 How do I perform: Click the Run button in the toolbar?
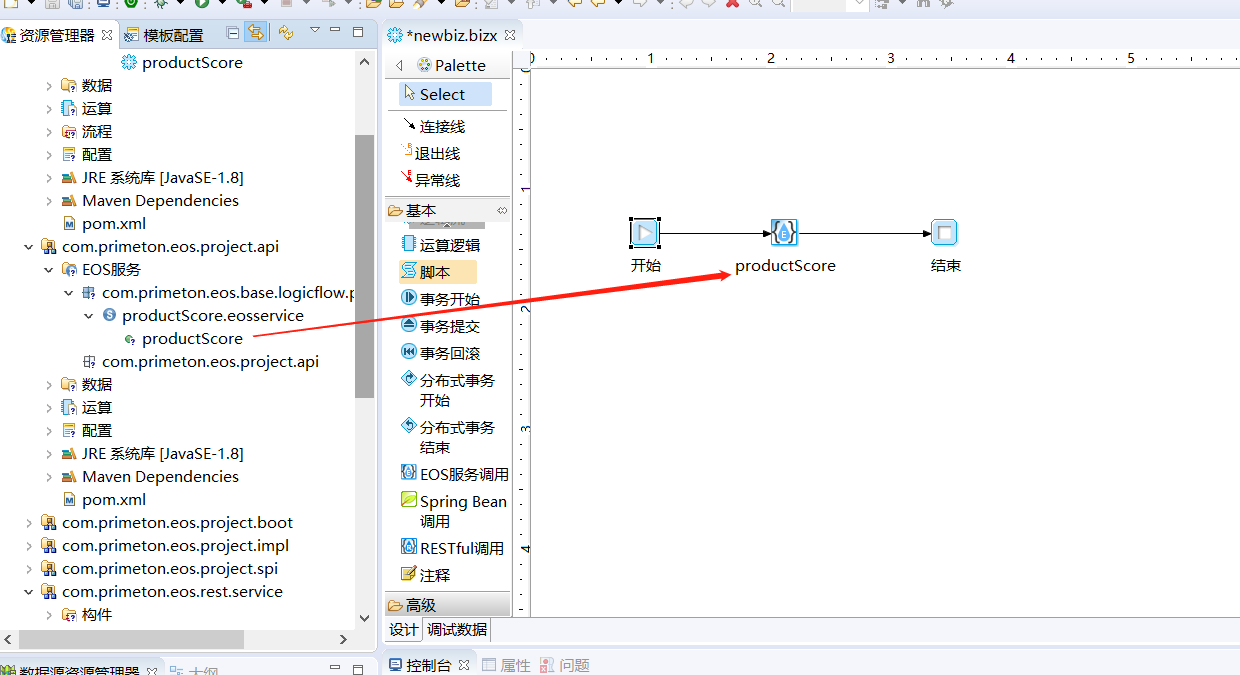(201, 6)
